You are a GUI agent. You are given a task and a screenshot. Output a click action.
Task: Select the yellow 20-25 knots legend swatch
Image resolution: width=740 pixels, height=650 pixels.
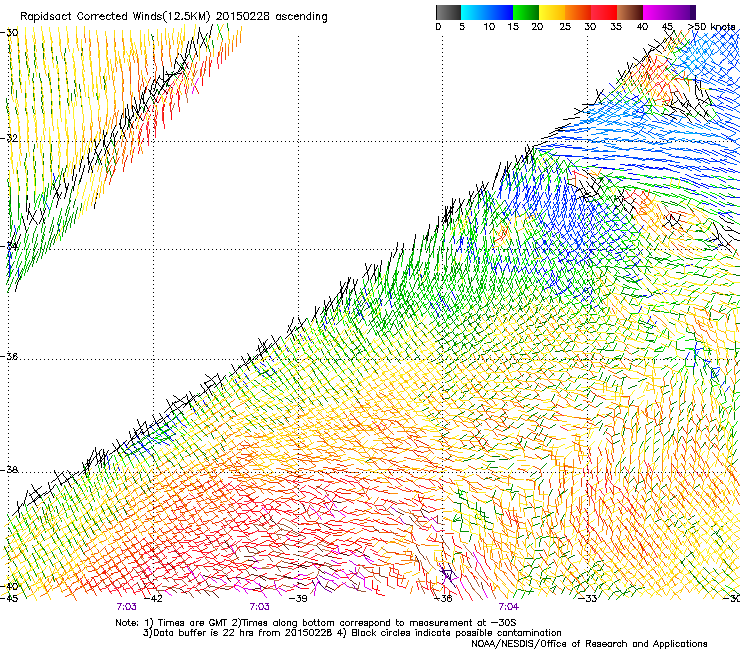tap(552, 12)
